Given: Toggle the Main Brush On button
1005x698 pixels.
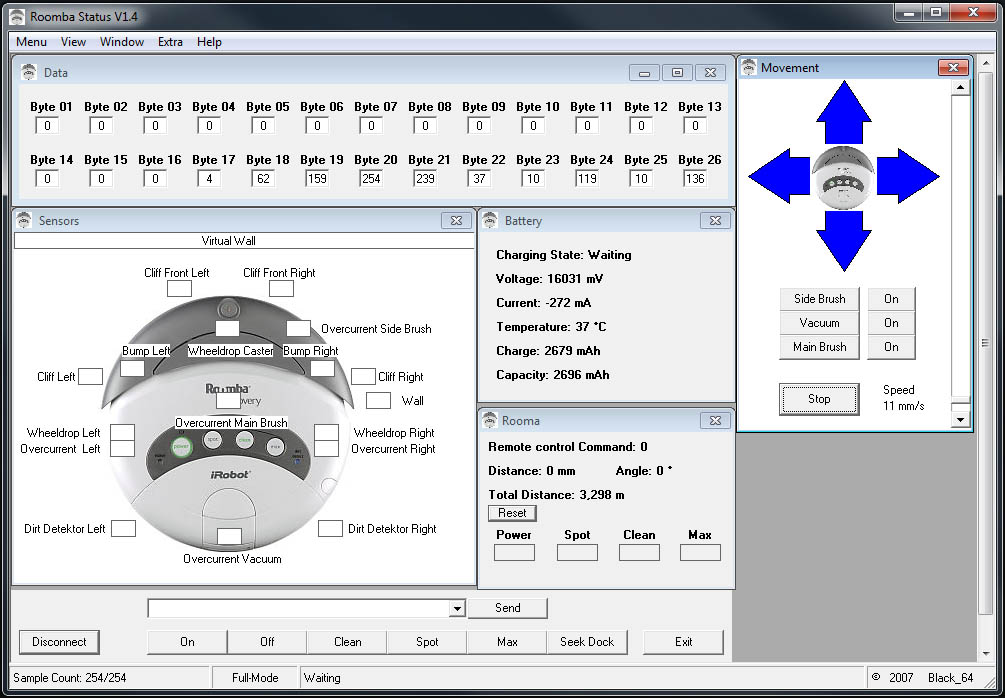Looking at the screenshot, I should (x=891, y=347).
